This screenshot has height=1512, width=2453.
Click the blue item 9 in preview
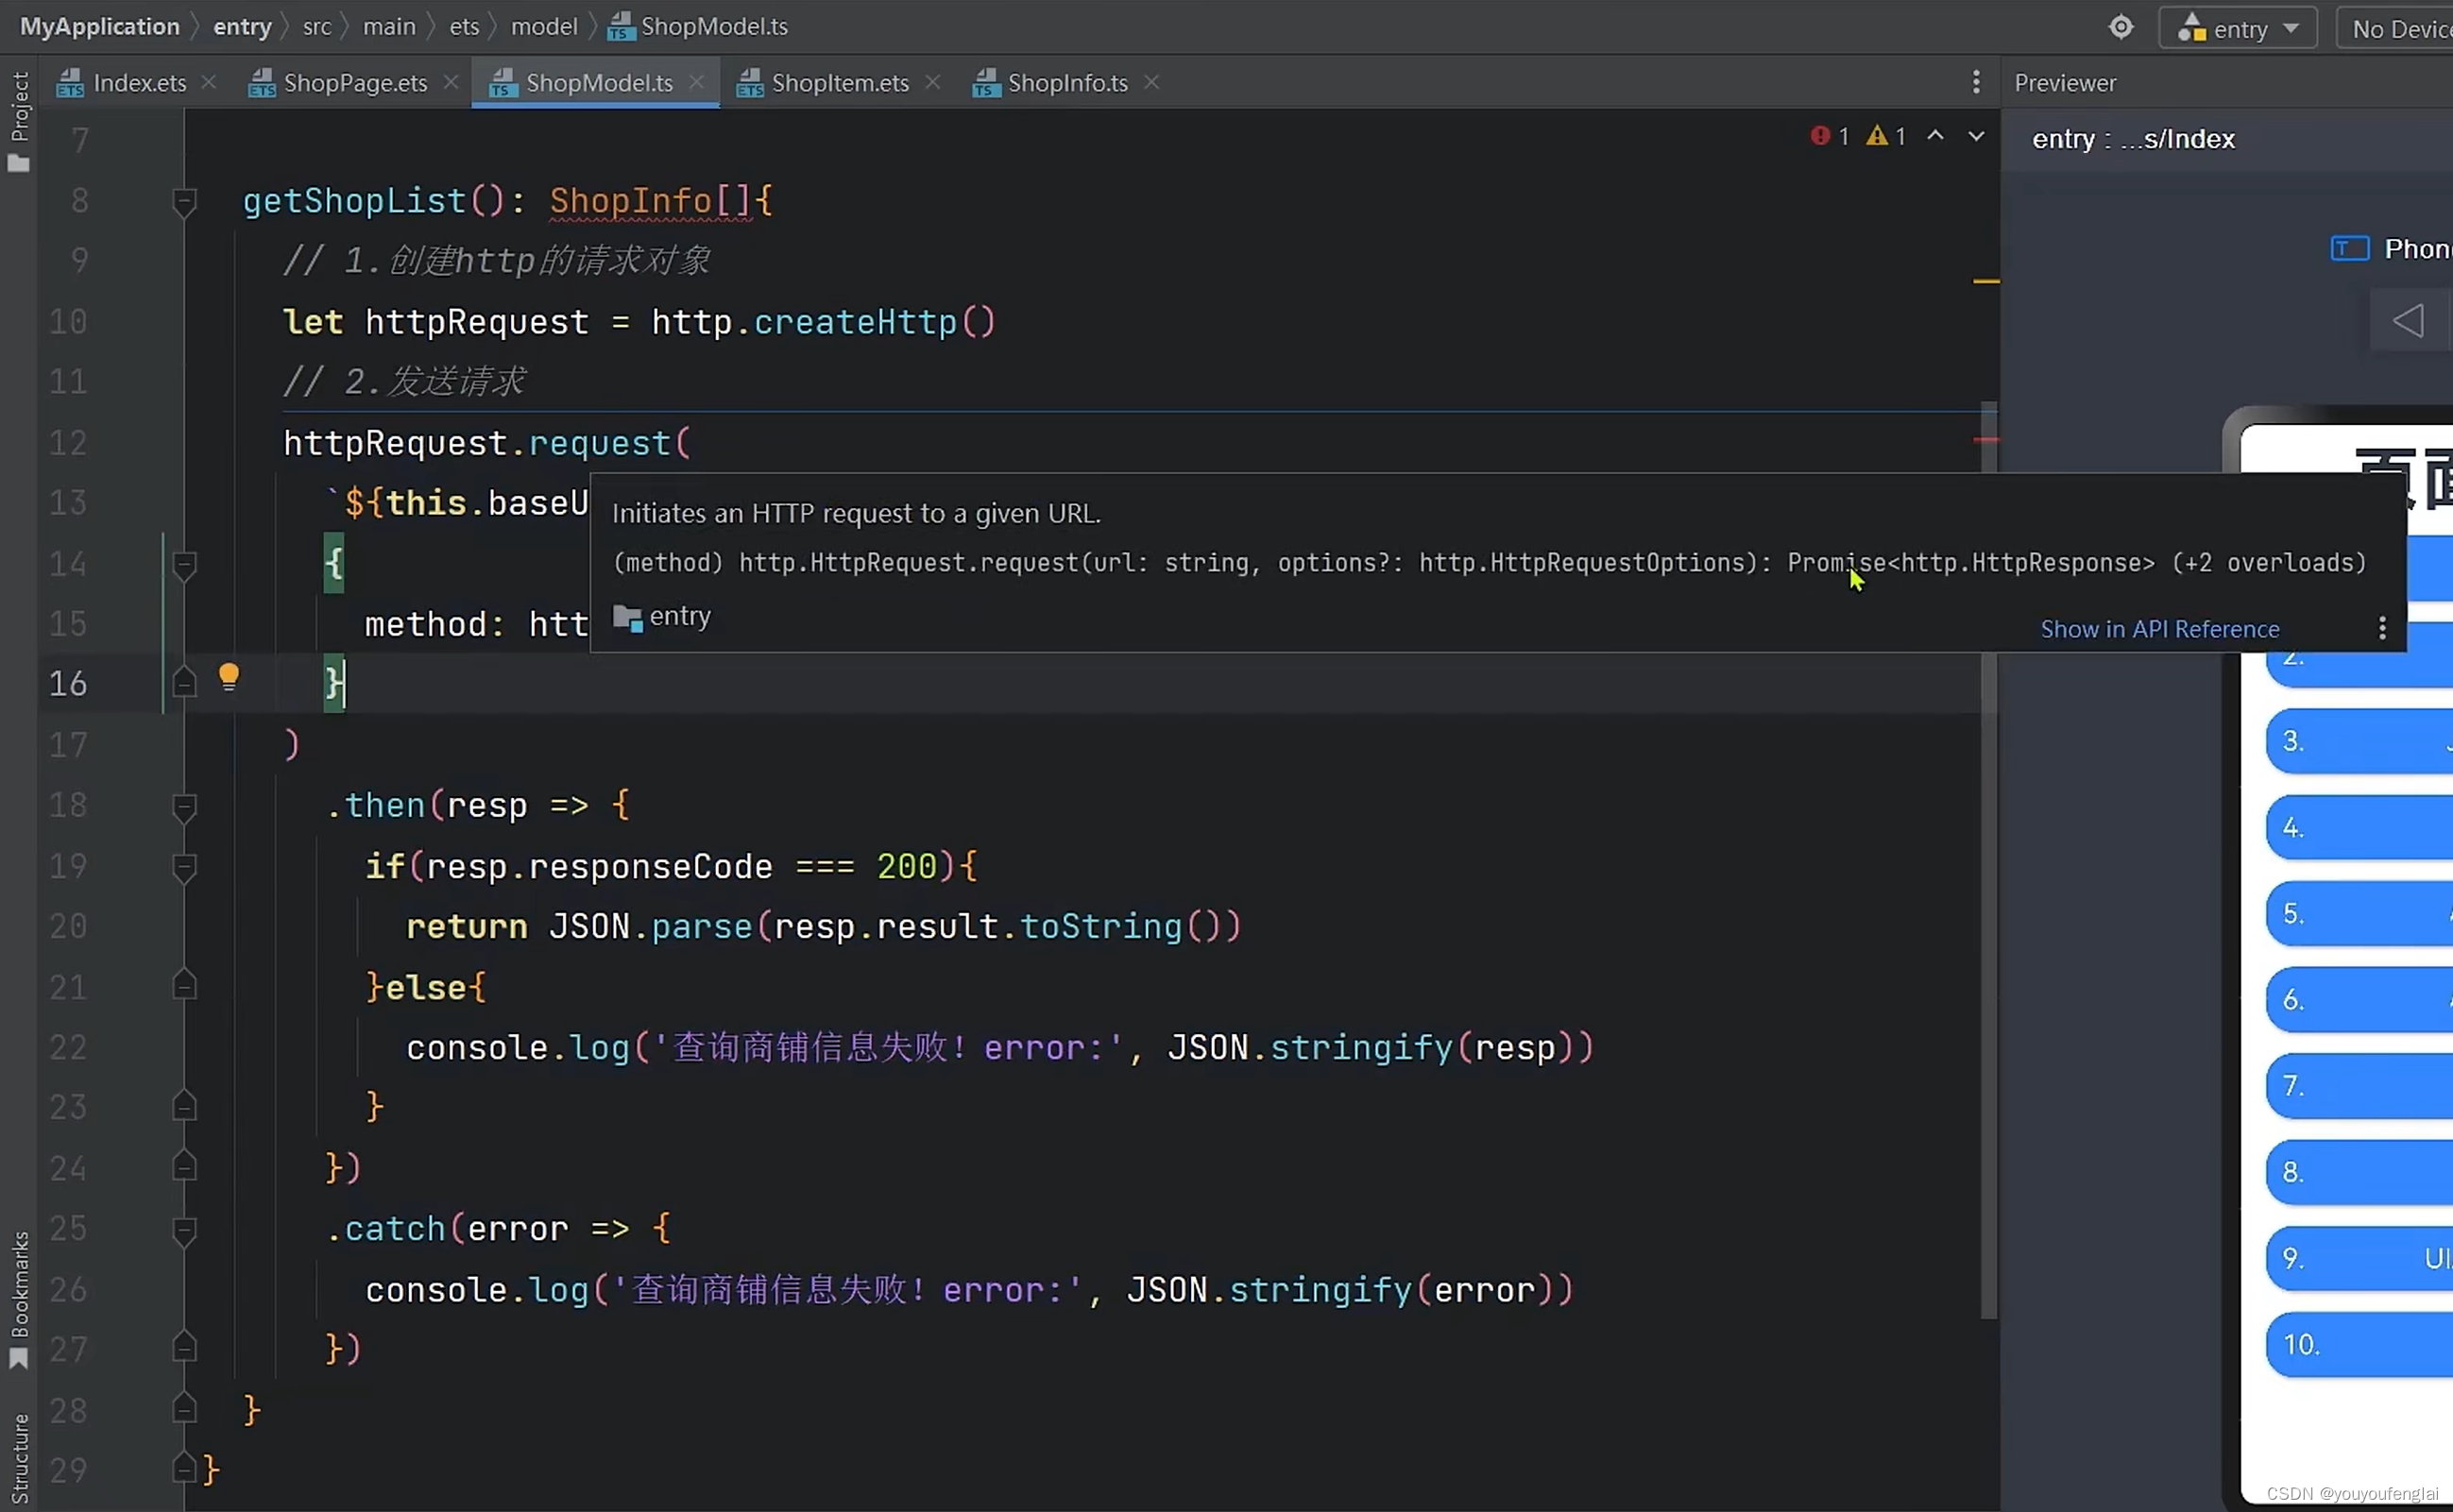pos(2359,1257)
